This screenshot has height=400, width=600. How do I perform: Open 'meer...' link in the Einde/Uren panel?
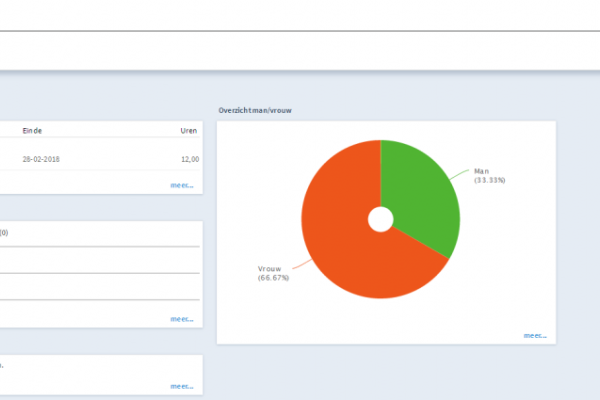[181, 185]
